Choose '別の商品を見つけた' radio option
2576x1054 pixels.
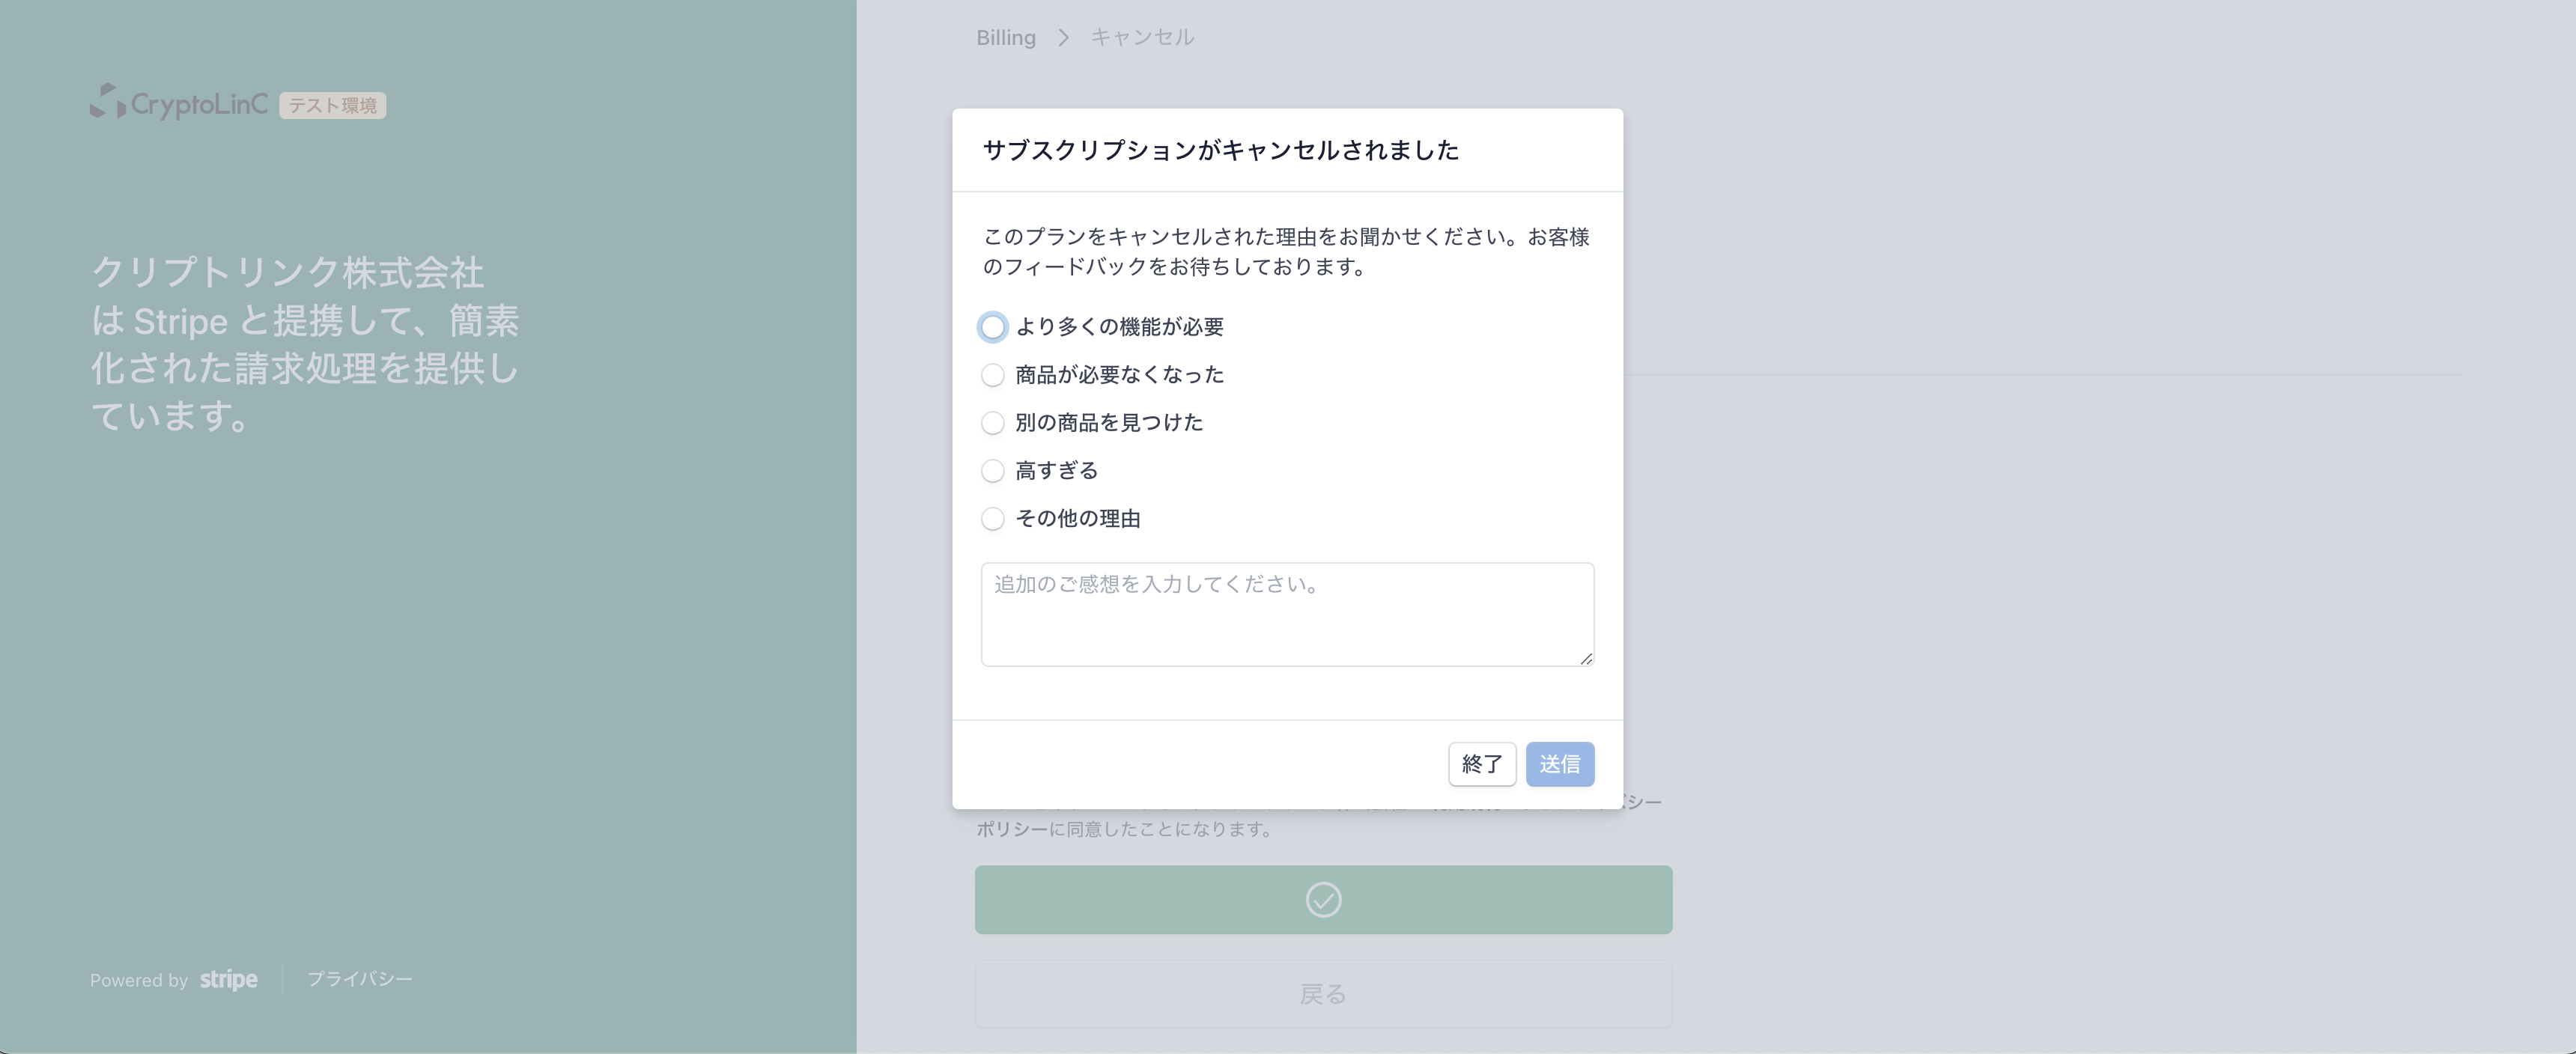pyautogui.click(x=992, y=423)
